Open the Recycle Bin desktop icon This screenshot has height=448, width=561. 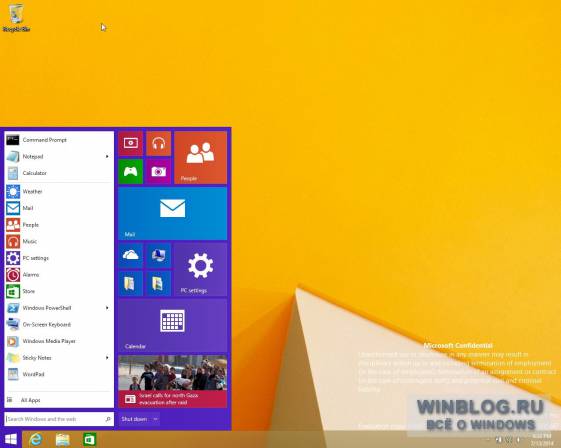16,18
